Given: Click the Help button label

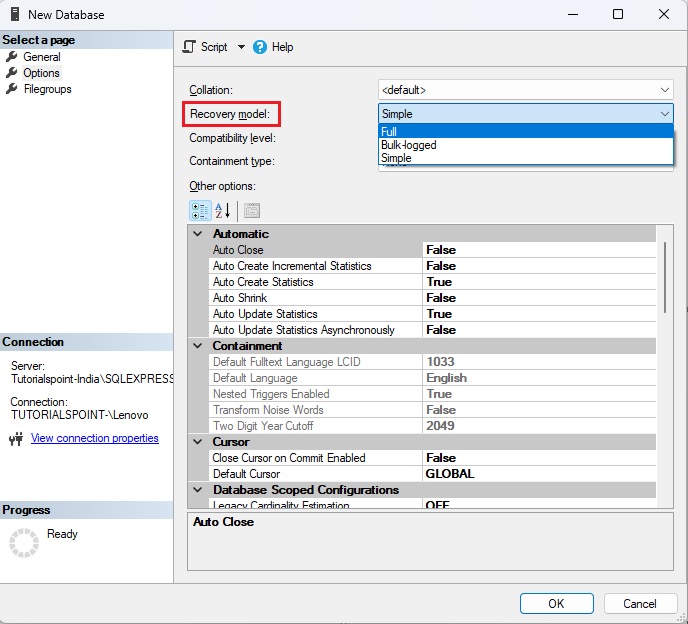Looking at the screenshot, I should tap(282, 47).
